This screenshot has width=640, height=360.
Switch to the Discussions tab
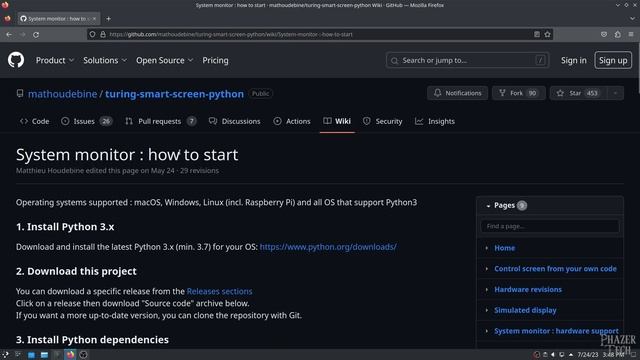click(x=235, y=121)
